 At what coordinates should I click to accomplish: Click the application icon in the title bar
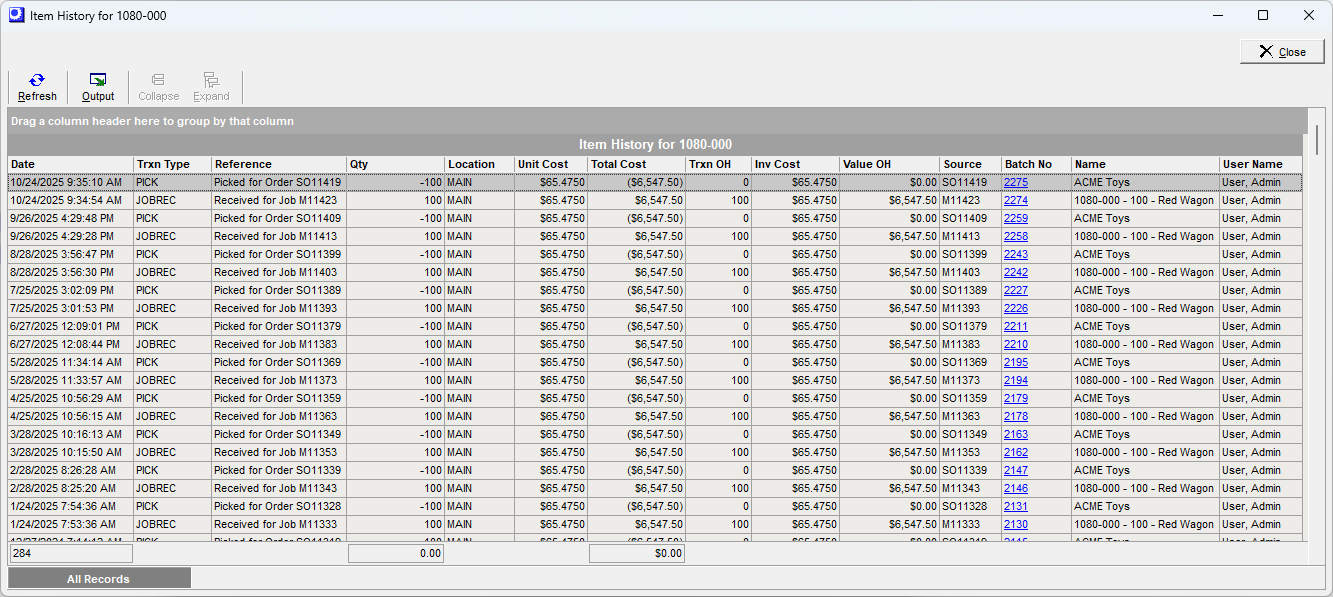tap(14, 15)
